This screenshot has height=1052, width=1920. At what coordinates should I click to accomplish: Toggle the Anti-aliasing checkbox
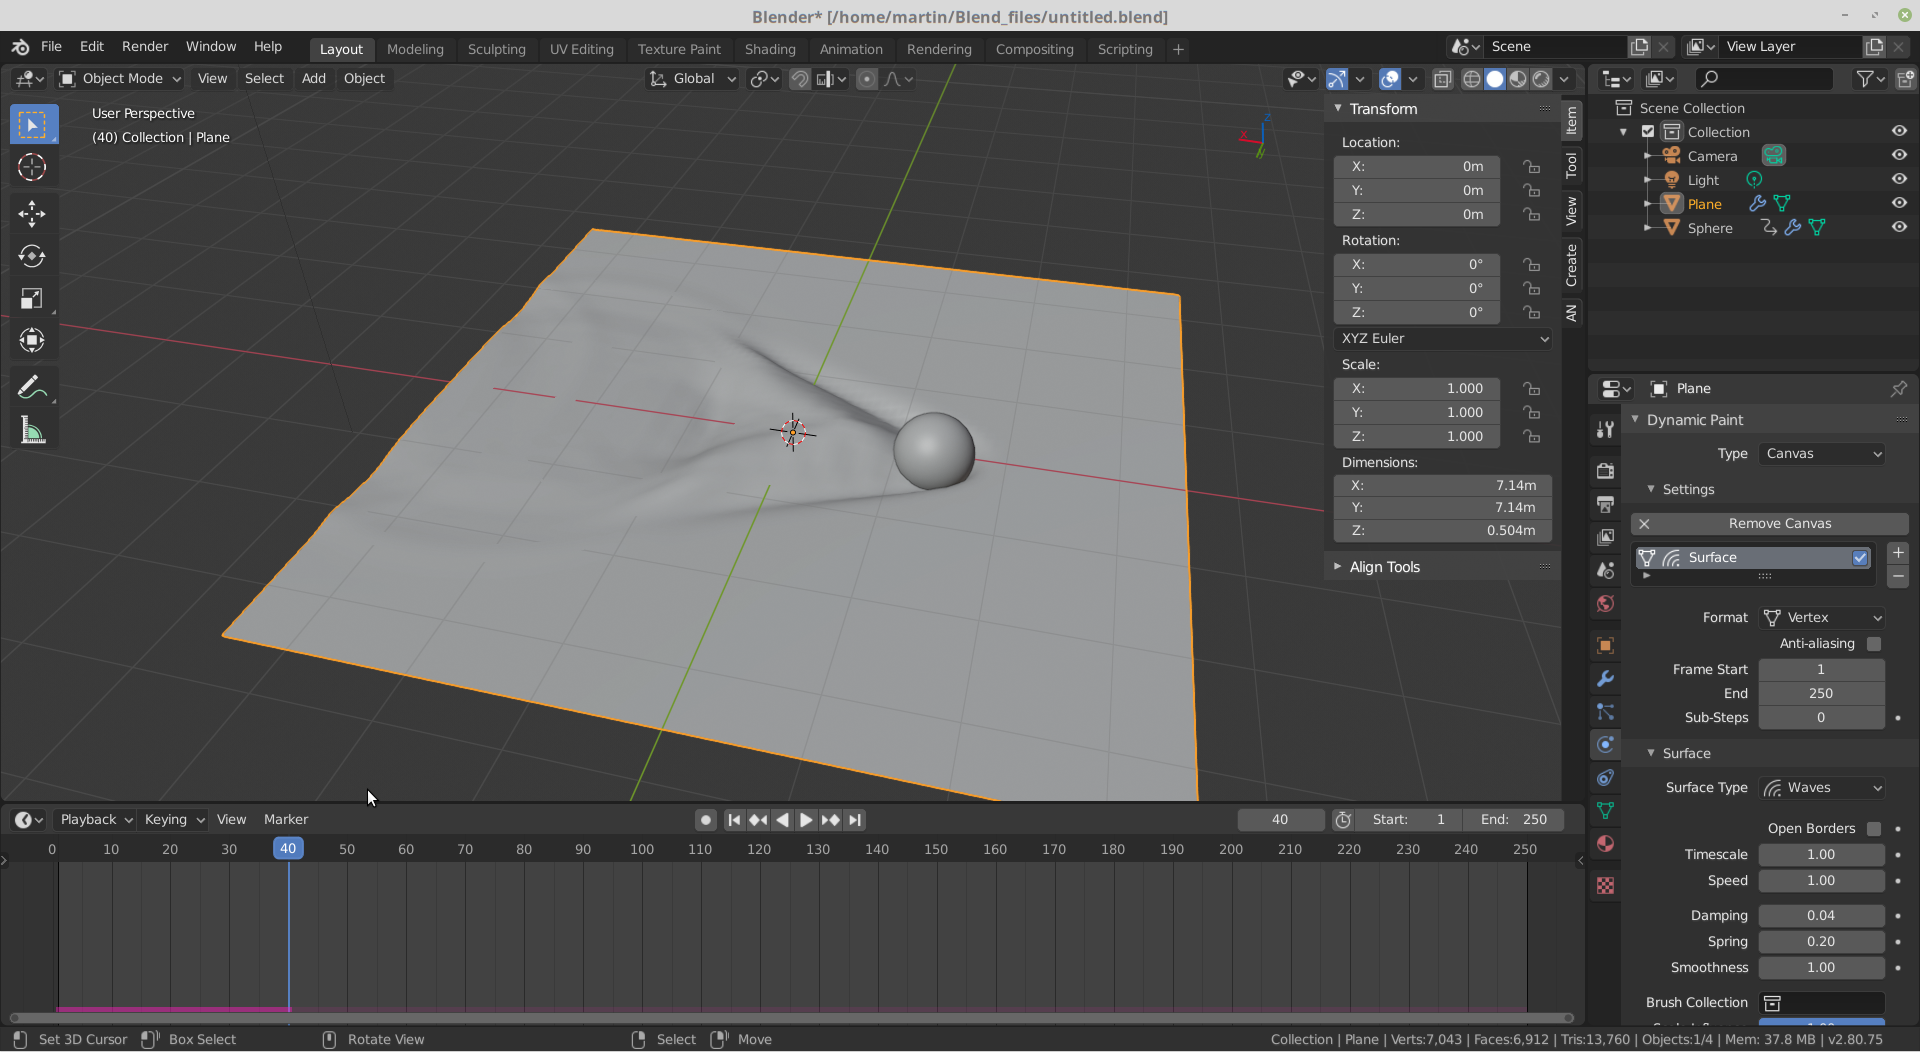1876,644
